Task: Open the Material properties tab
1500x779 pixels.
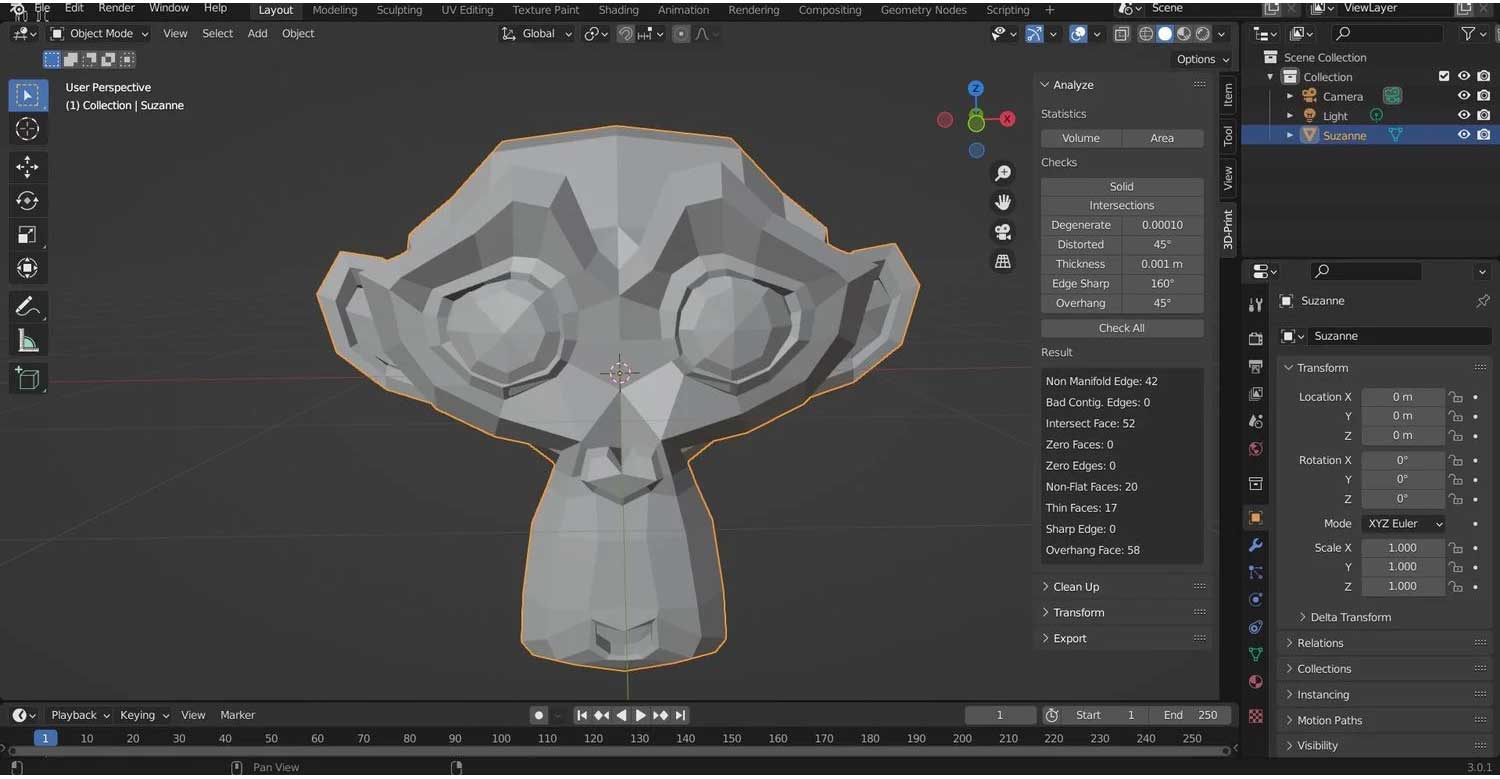Action: [1256, 682]
